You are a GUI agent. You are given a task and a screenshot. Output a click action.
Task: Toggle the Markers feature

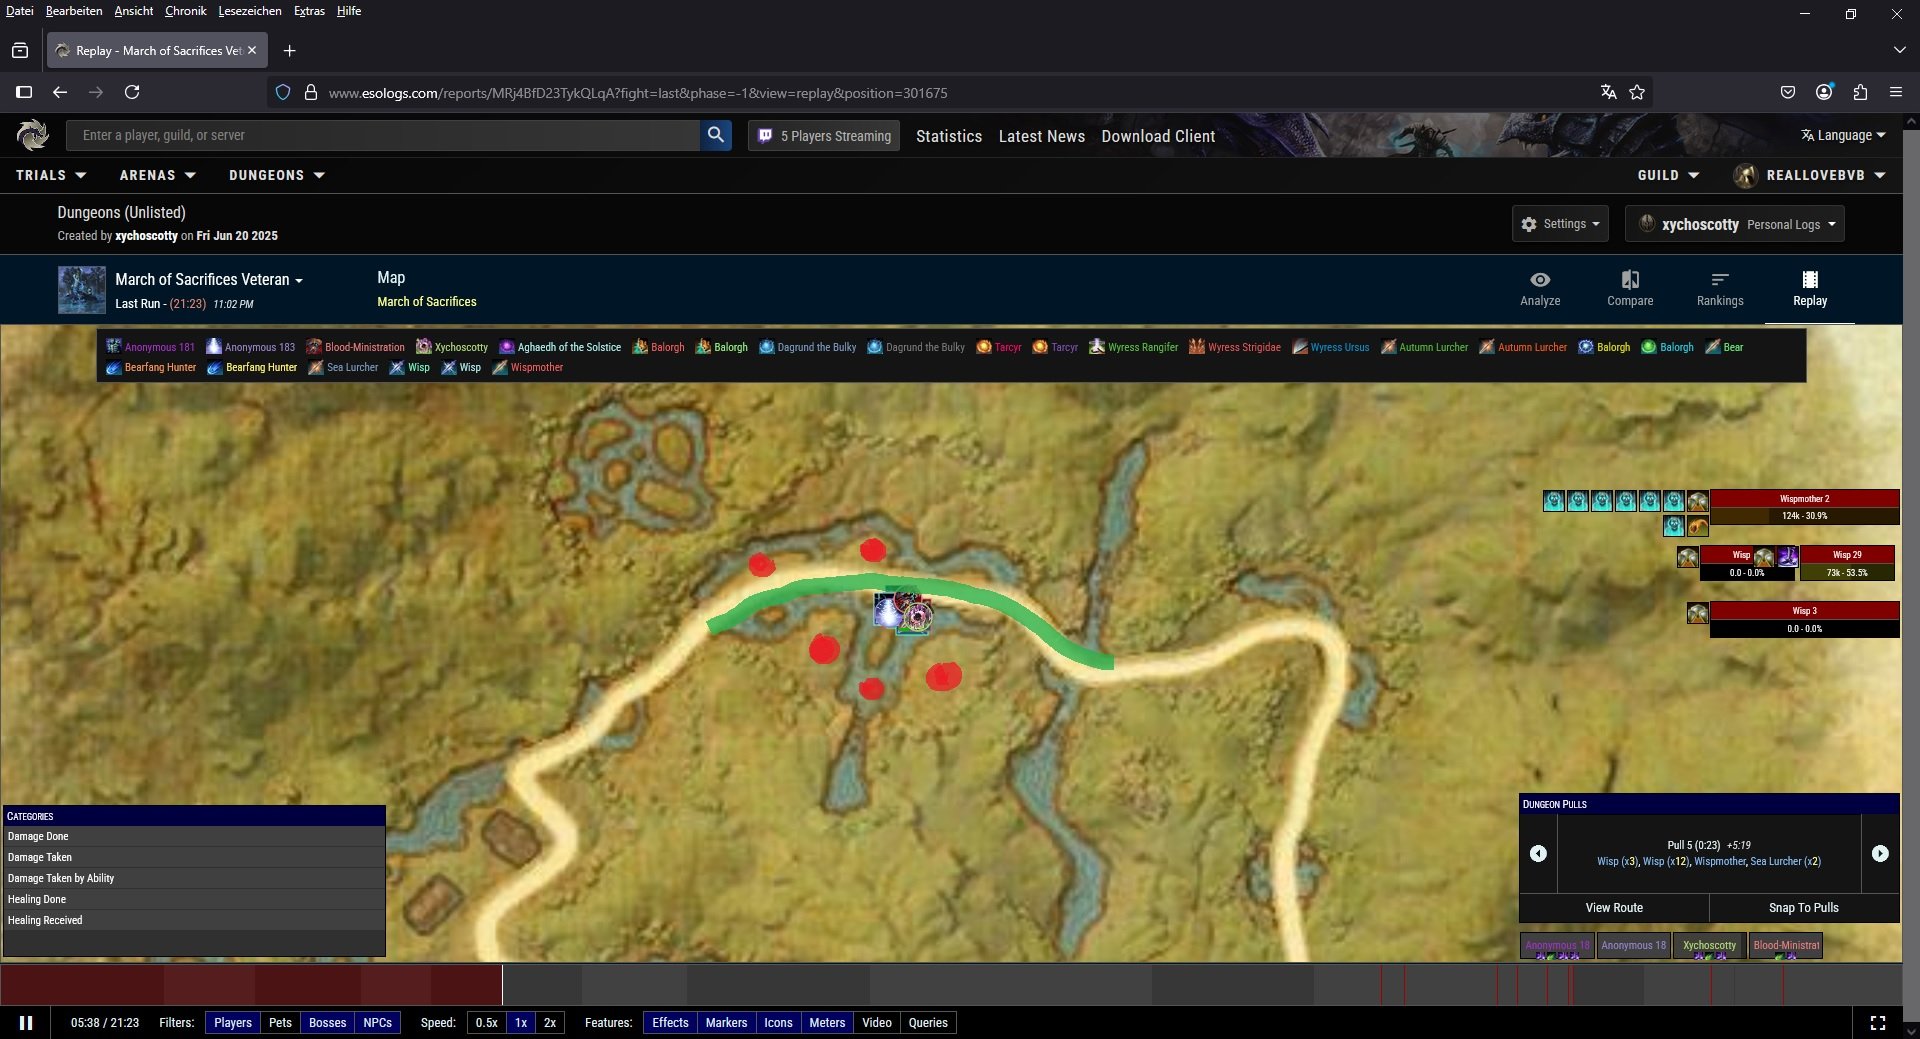tap(726, 1023)
